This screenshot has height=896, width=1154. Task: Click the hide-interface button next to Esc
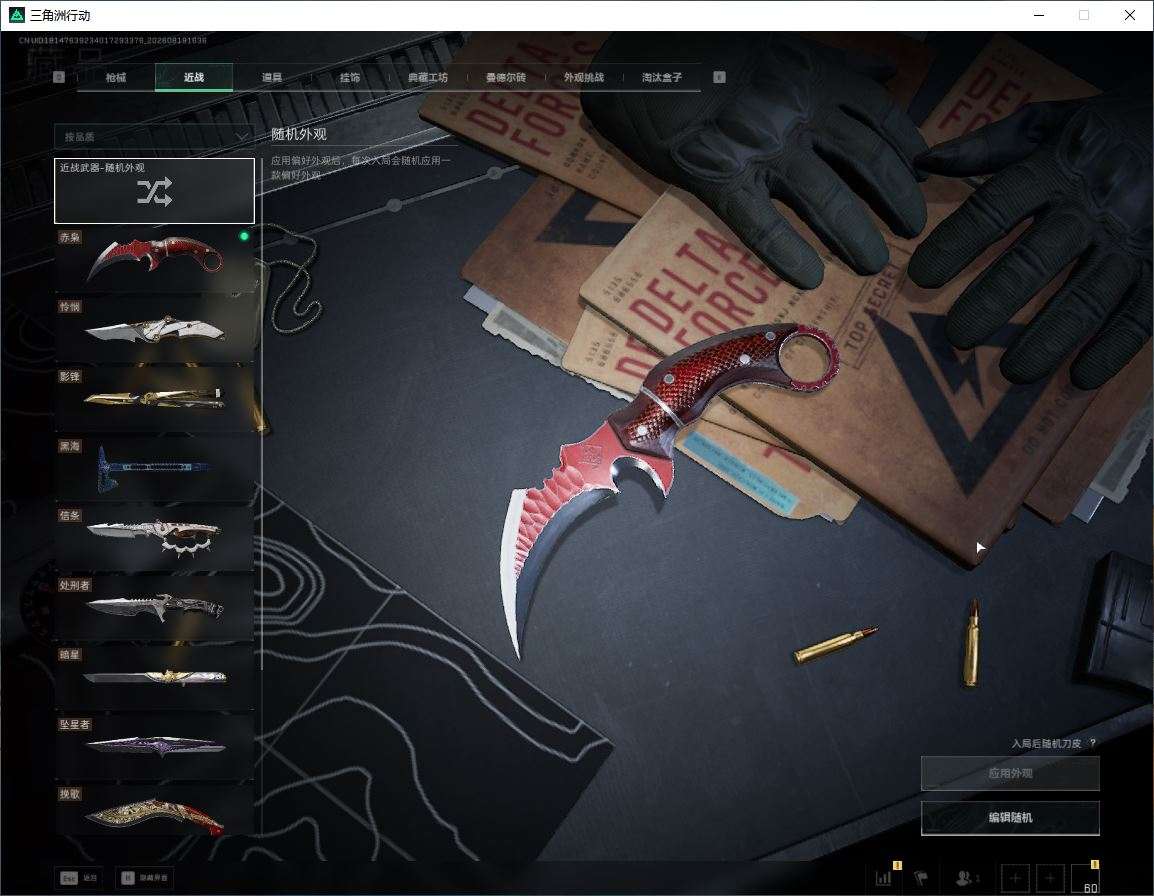click(x=145, y=878)
